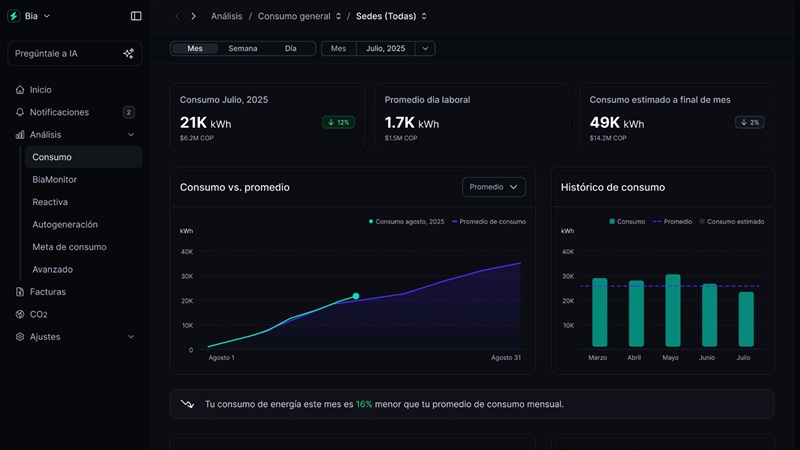Click the navigate back arrow in header

tap(177, 16)
